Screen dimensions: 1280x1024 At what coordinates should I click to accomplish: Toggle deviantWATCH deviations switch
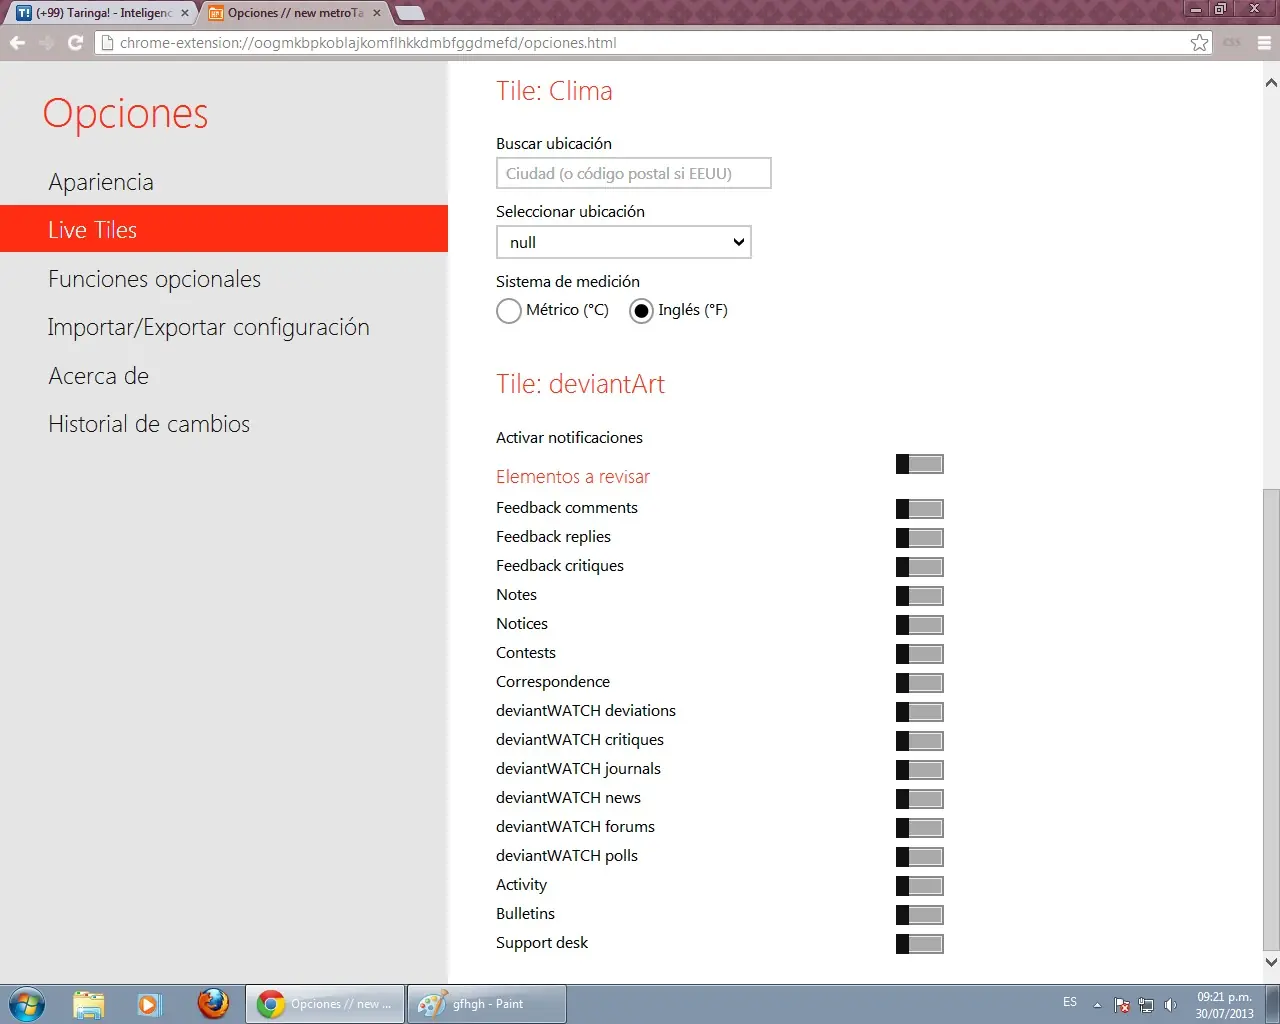click(x=920, y=712)
